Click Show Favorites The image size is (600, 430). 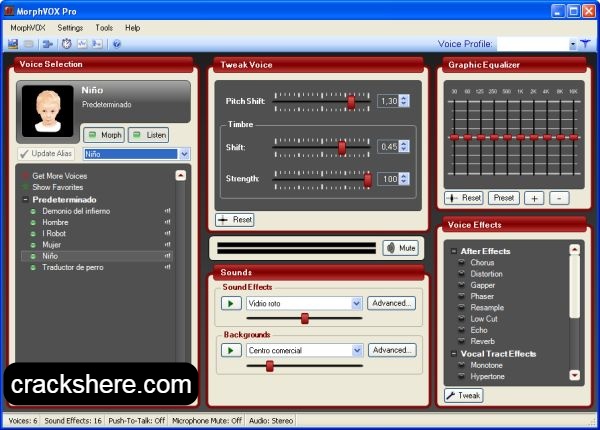pos(58,187)
